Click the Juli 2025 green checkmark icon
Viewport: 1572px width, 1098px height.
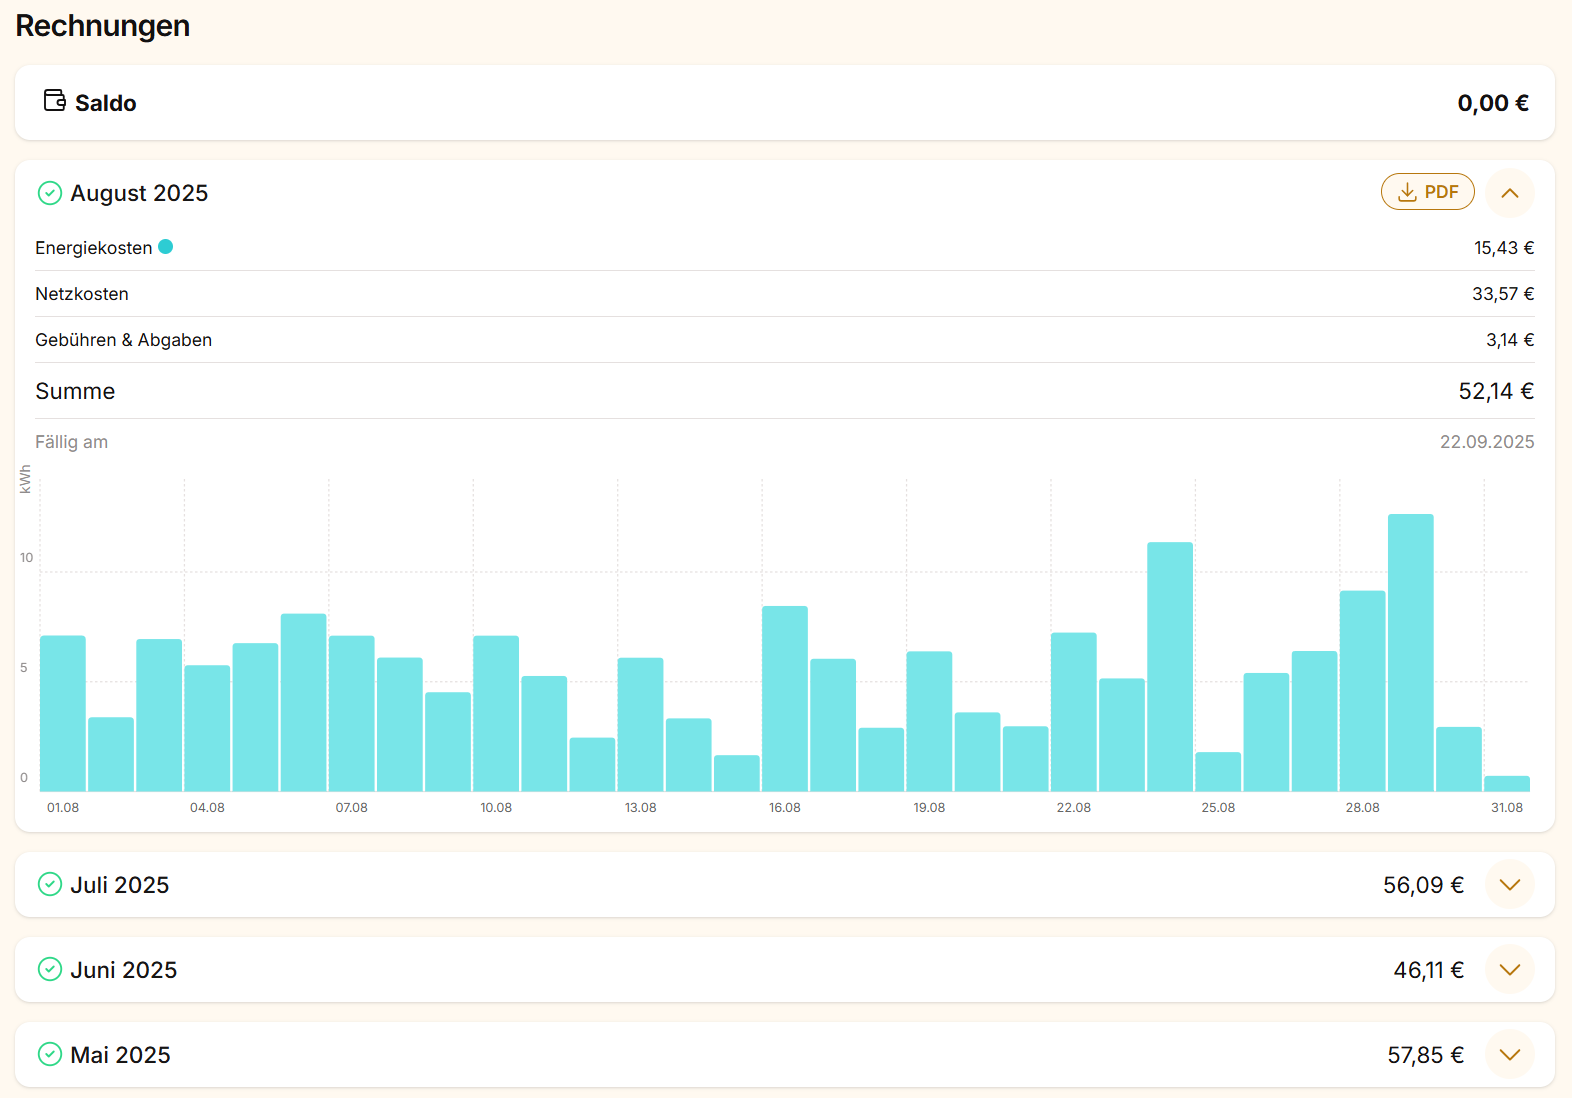50,885
